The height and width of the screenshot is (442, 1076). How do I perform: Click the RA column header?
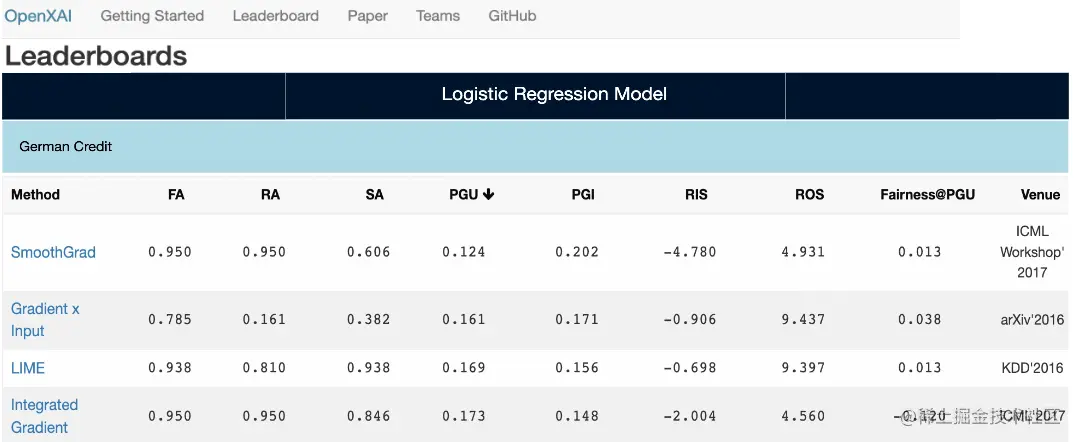coord(270,195)
